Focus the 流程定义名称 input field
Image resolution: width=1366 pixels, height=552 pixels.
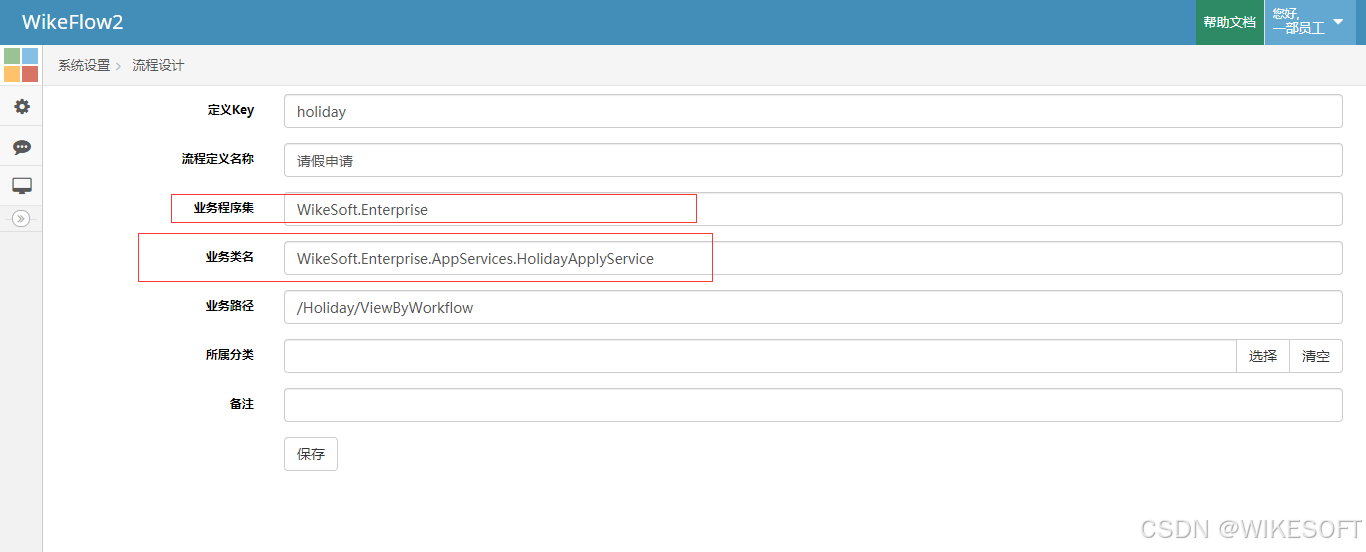coord(813,160)
